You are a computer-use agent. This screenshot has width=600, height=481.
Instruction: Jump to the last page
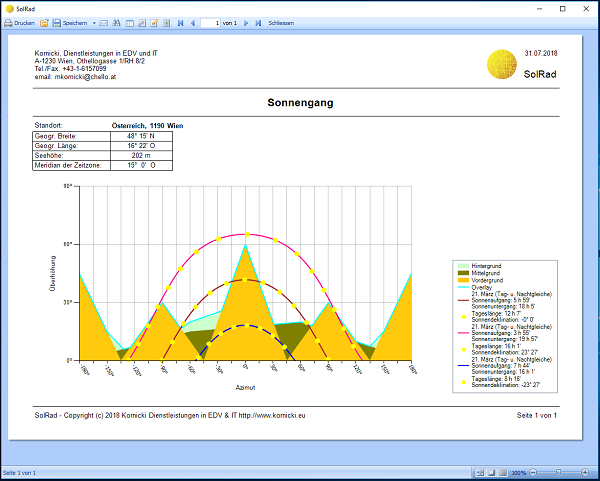click(258, 22)
